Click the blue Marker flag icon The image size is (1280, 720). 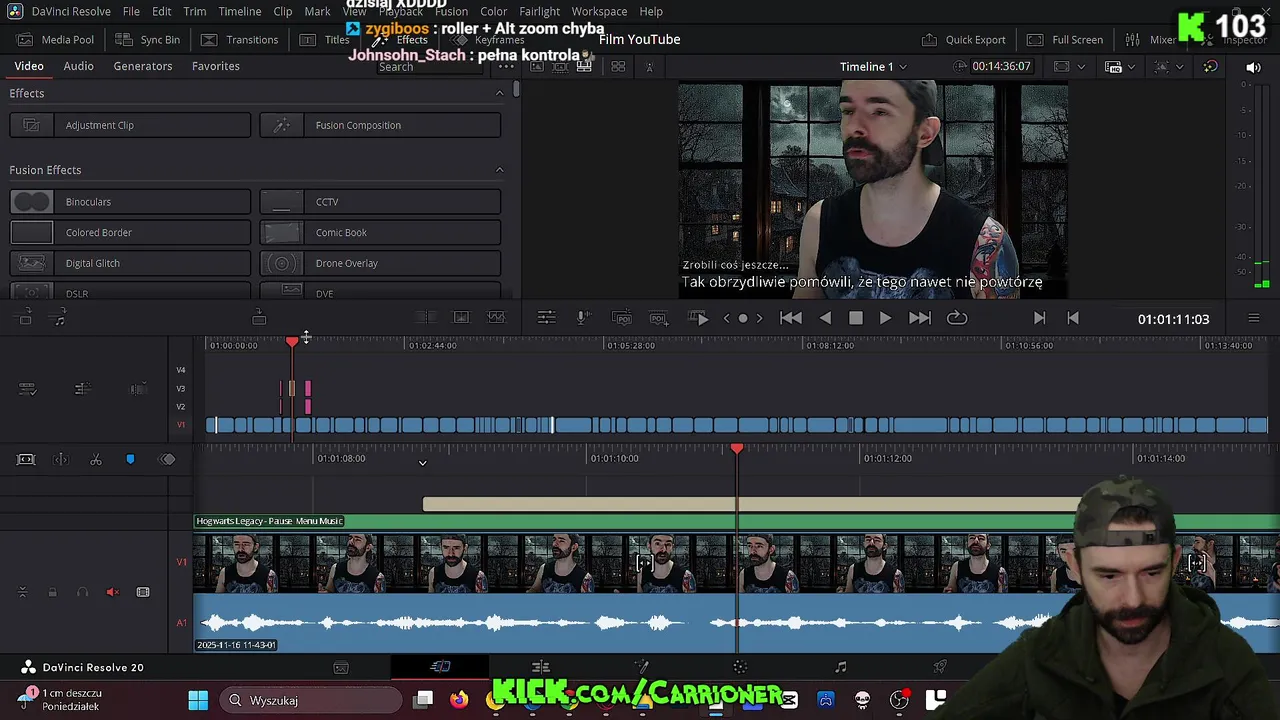tap(130, 459)
